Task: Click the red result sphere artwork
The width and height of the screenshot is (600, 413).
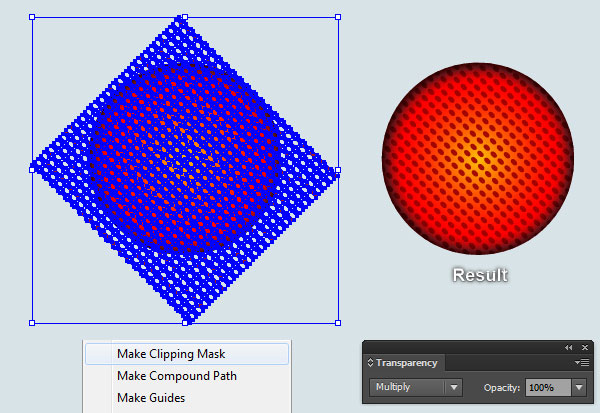Action: 478,158
